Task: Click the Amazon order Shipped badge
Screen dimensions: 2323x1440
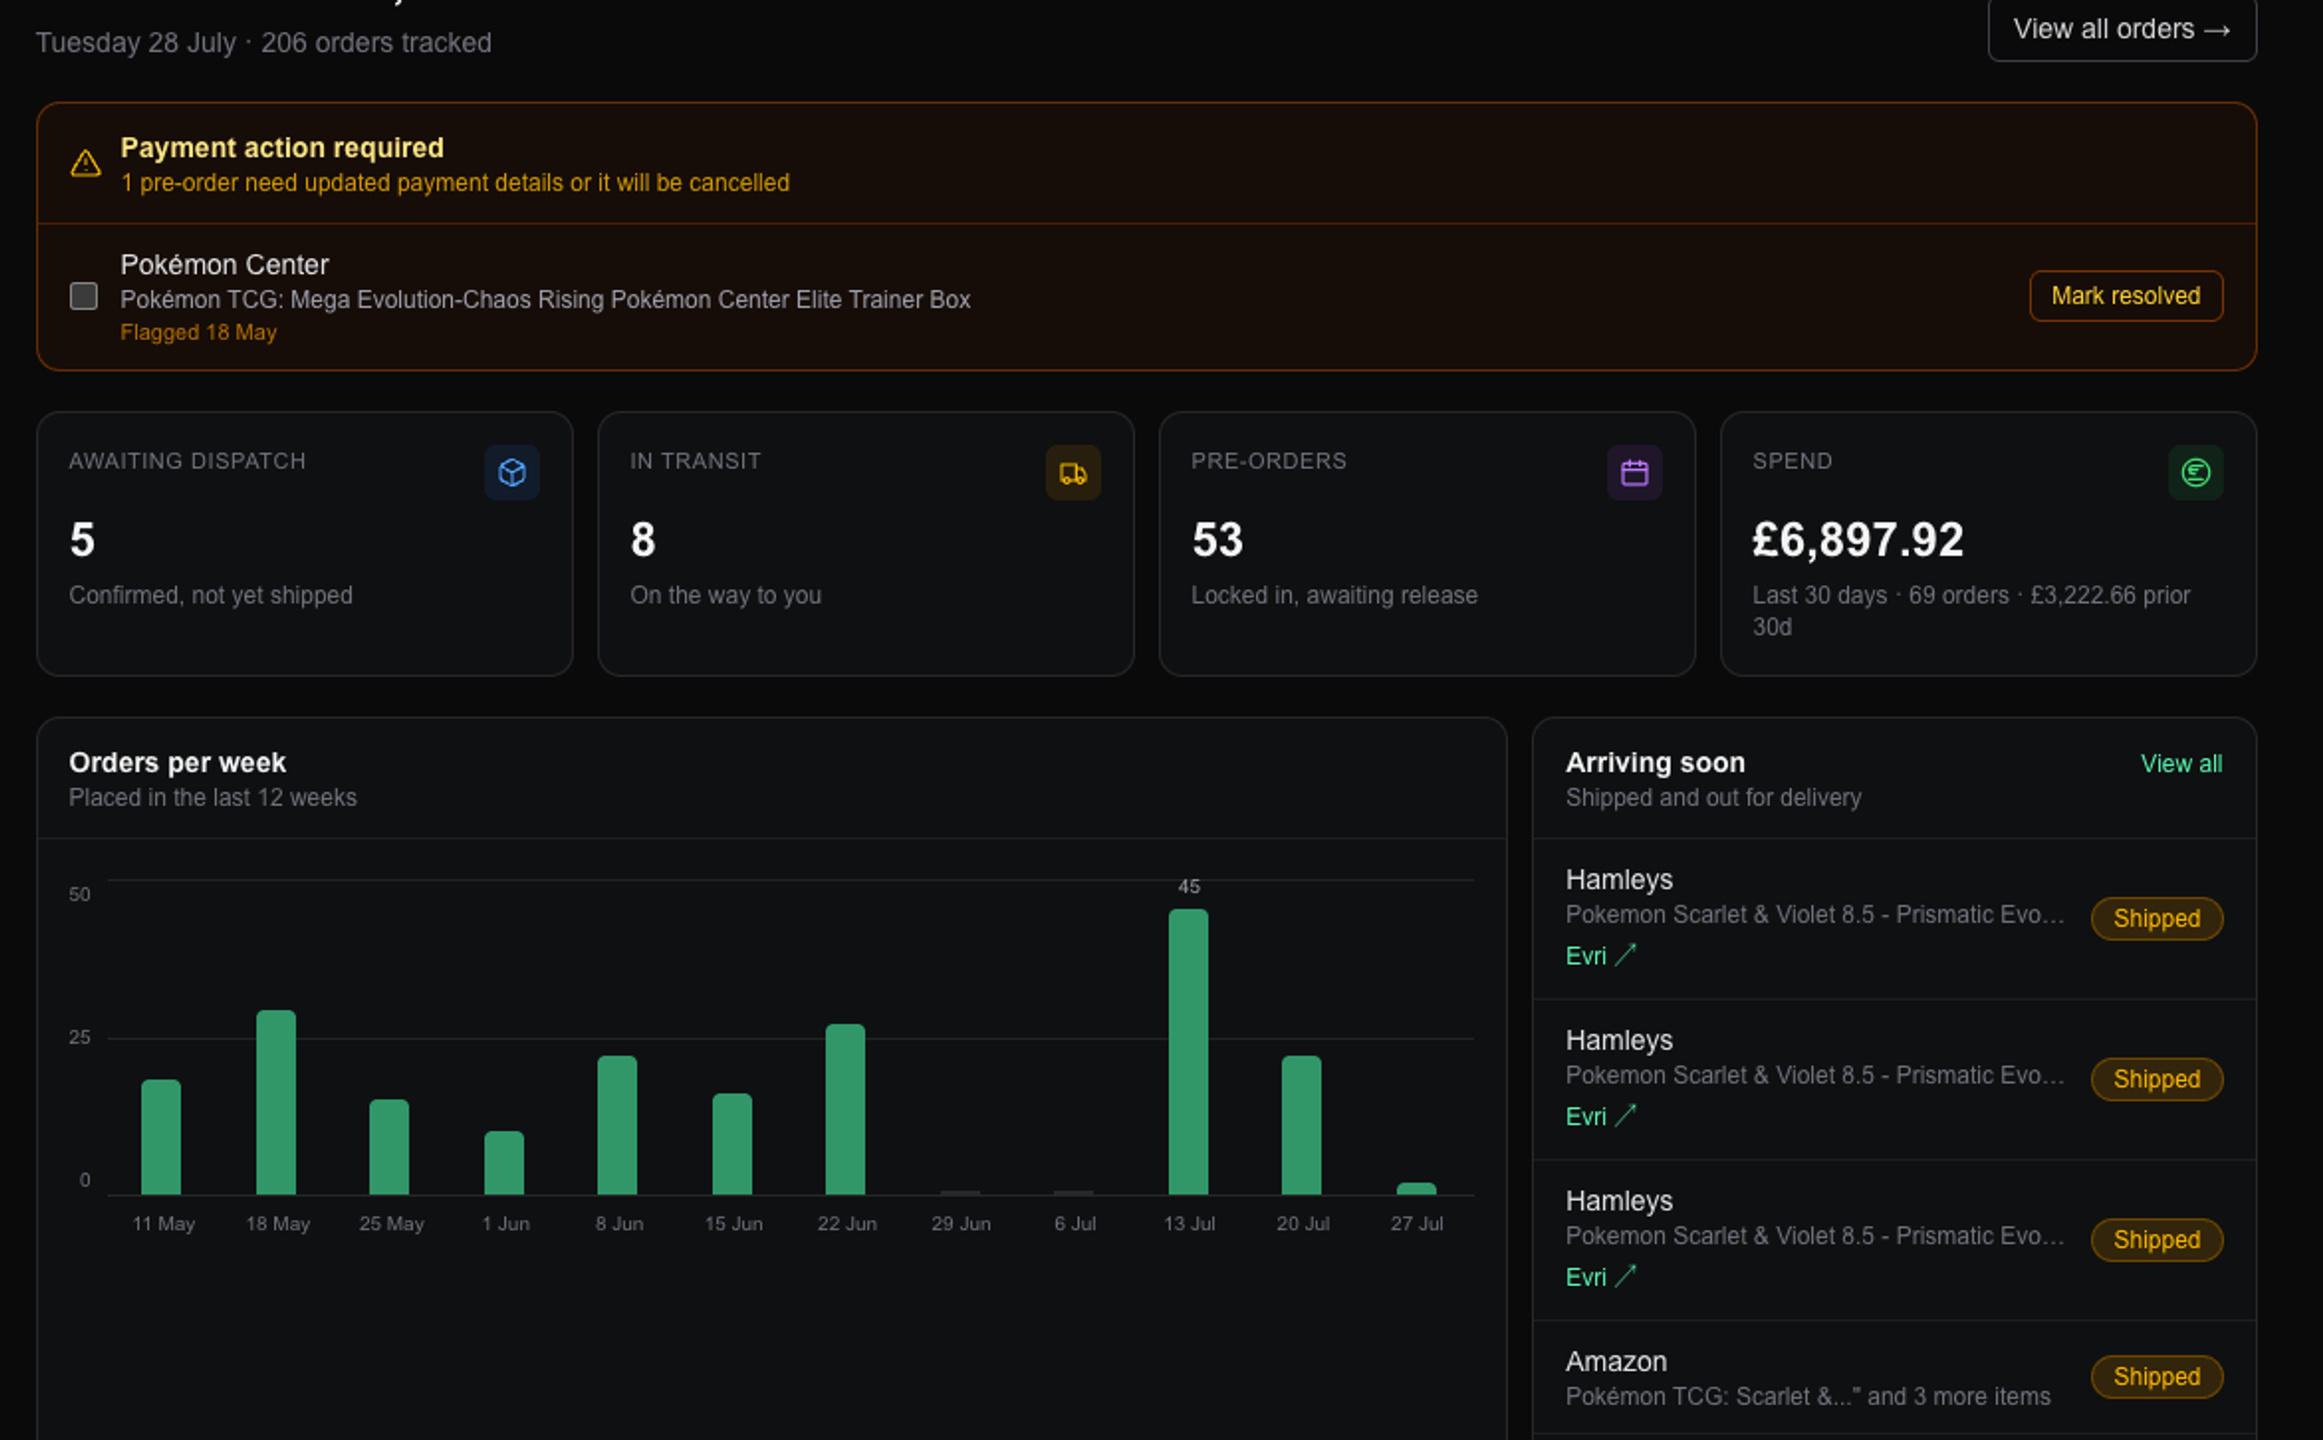Action: [2156, 1377]
